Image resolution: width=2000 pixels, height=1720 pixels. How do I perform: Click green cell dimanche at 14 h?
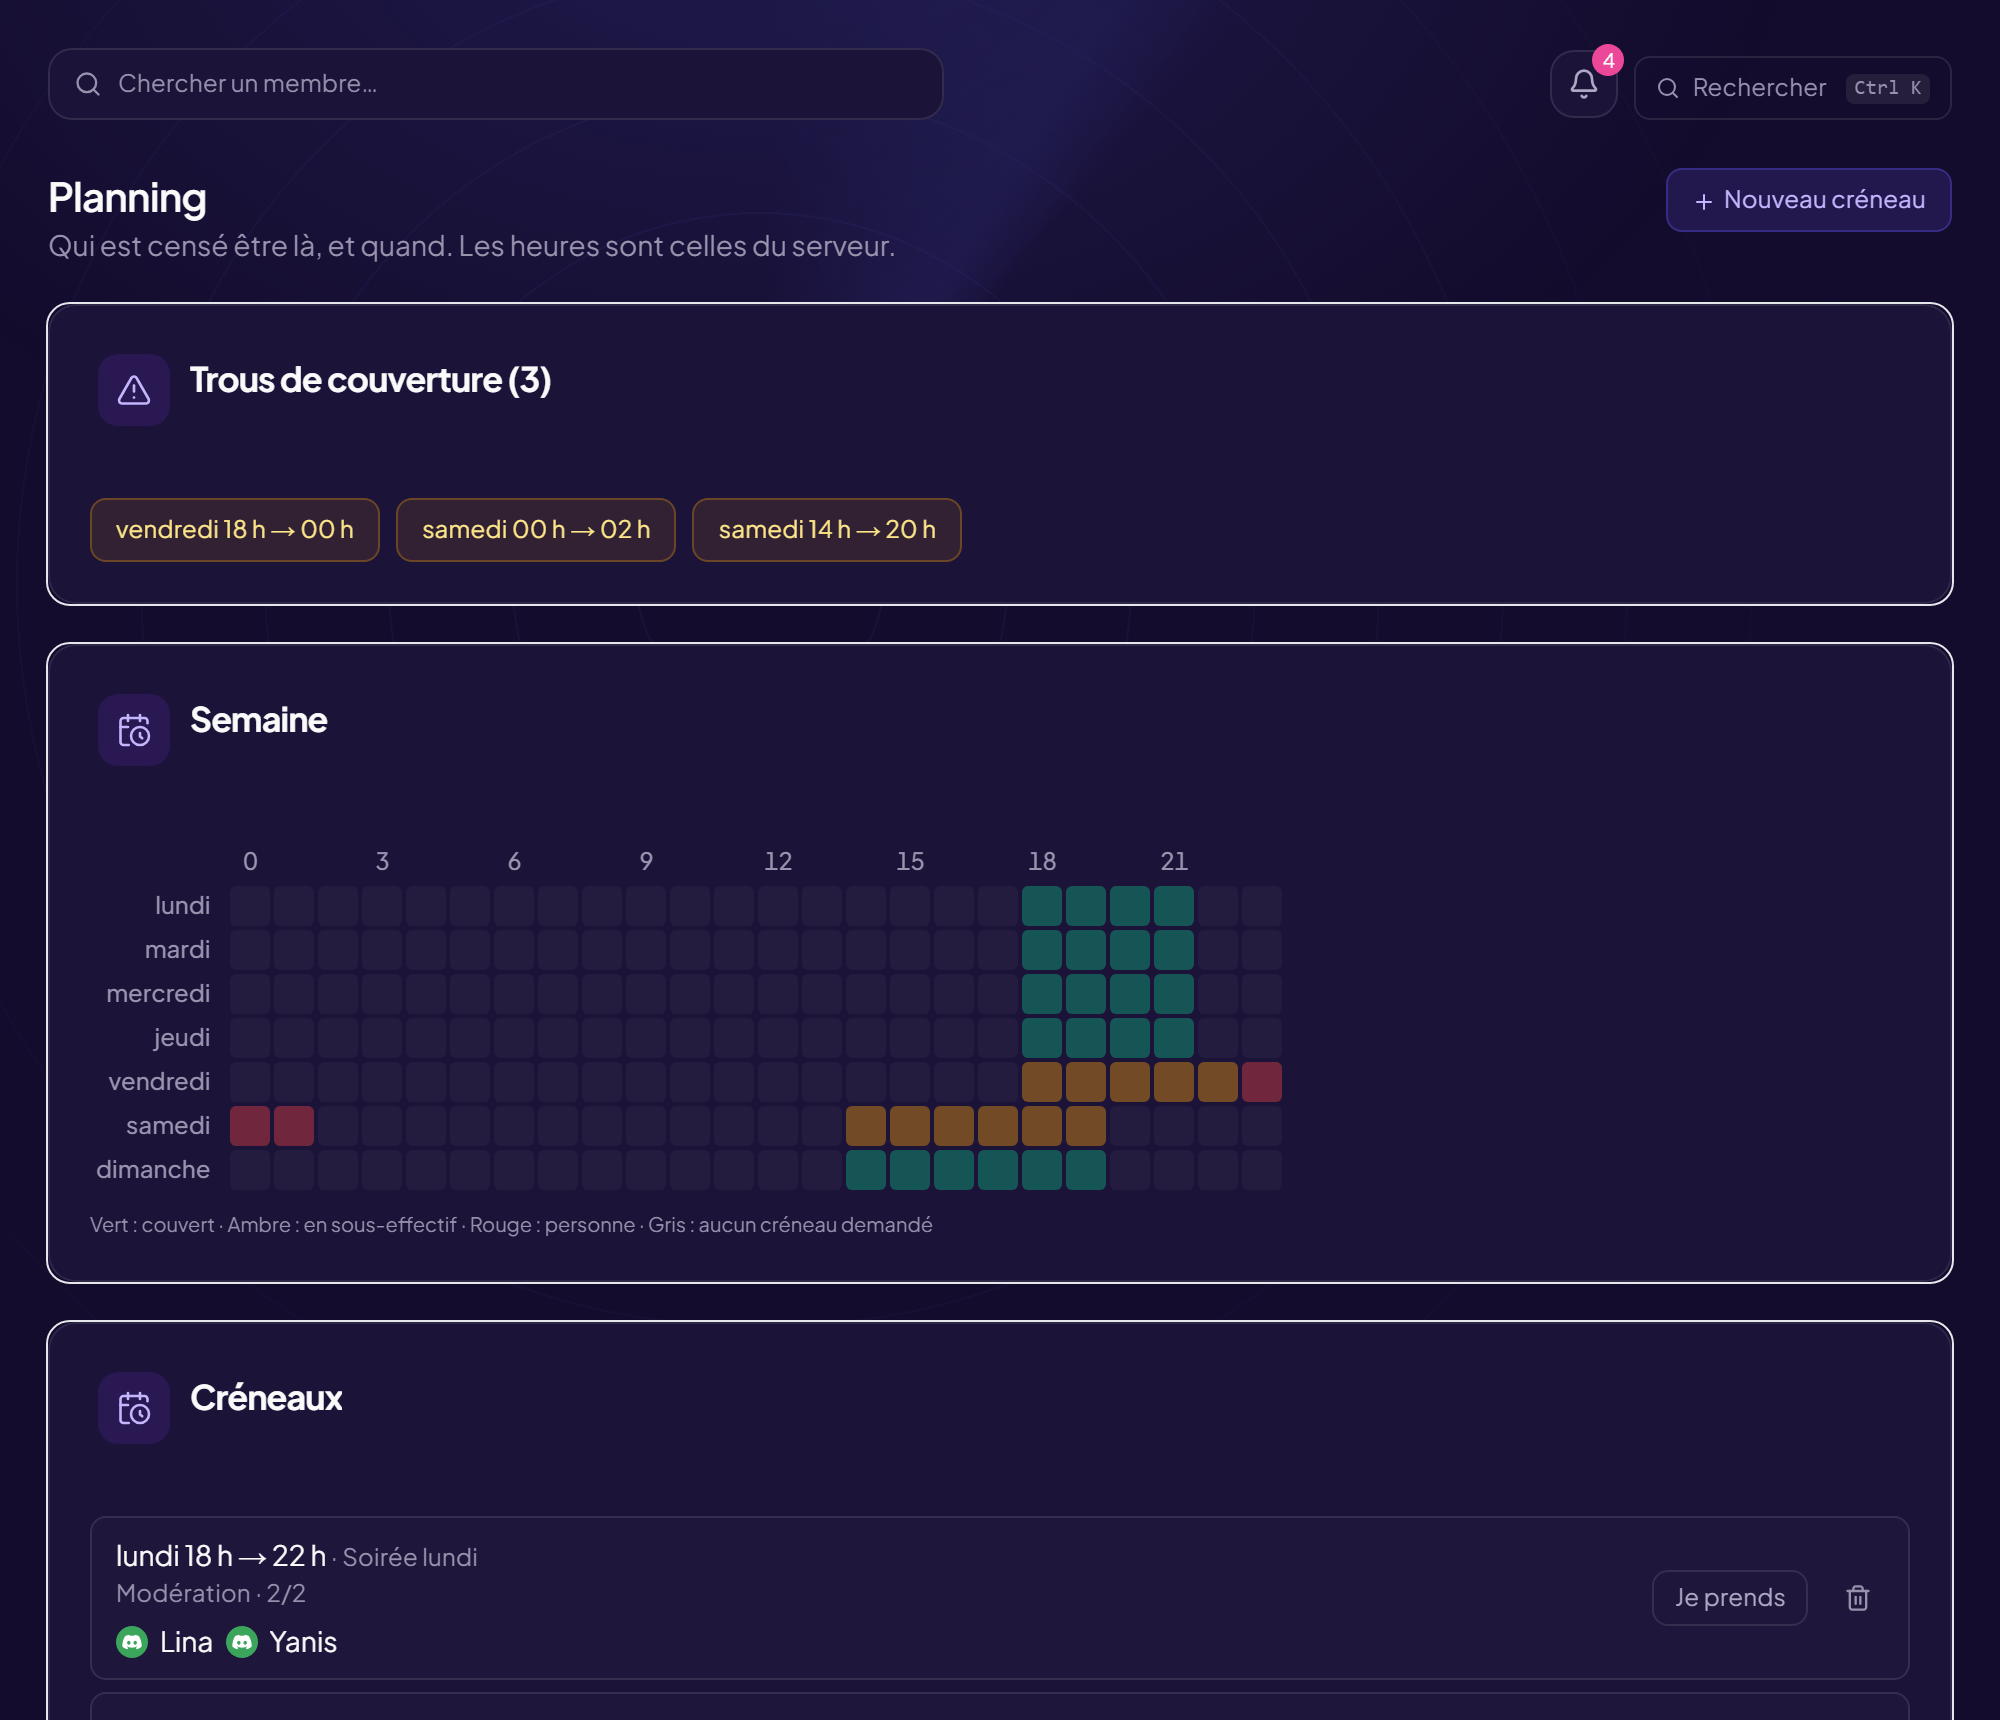866,1170
